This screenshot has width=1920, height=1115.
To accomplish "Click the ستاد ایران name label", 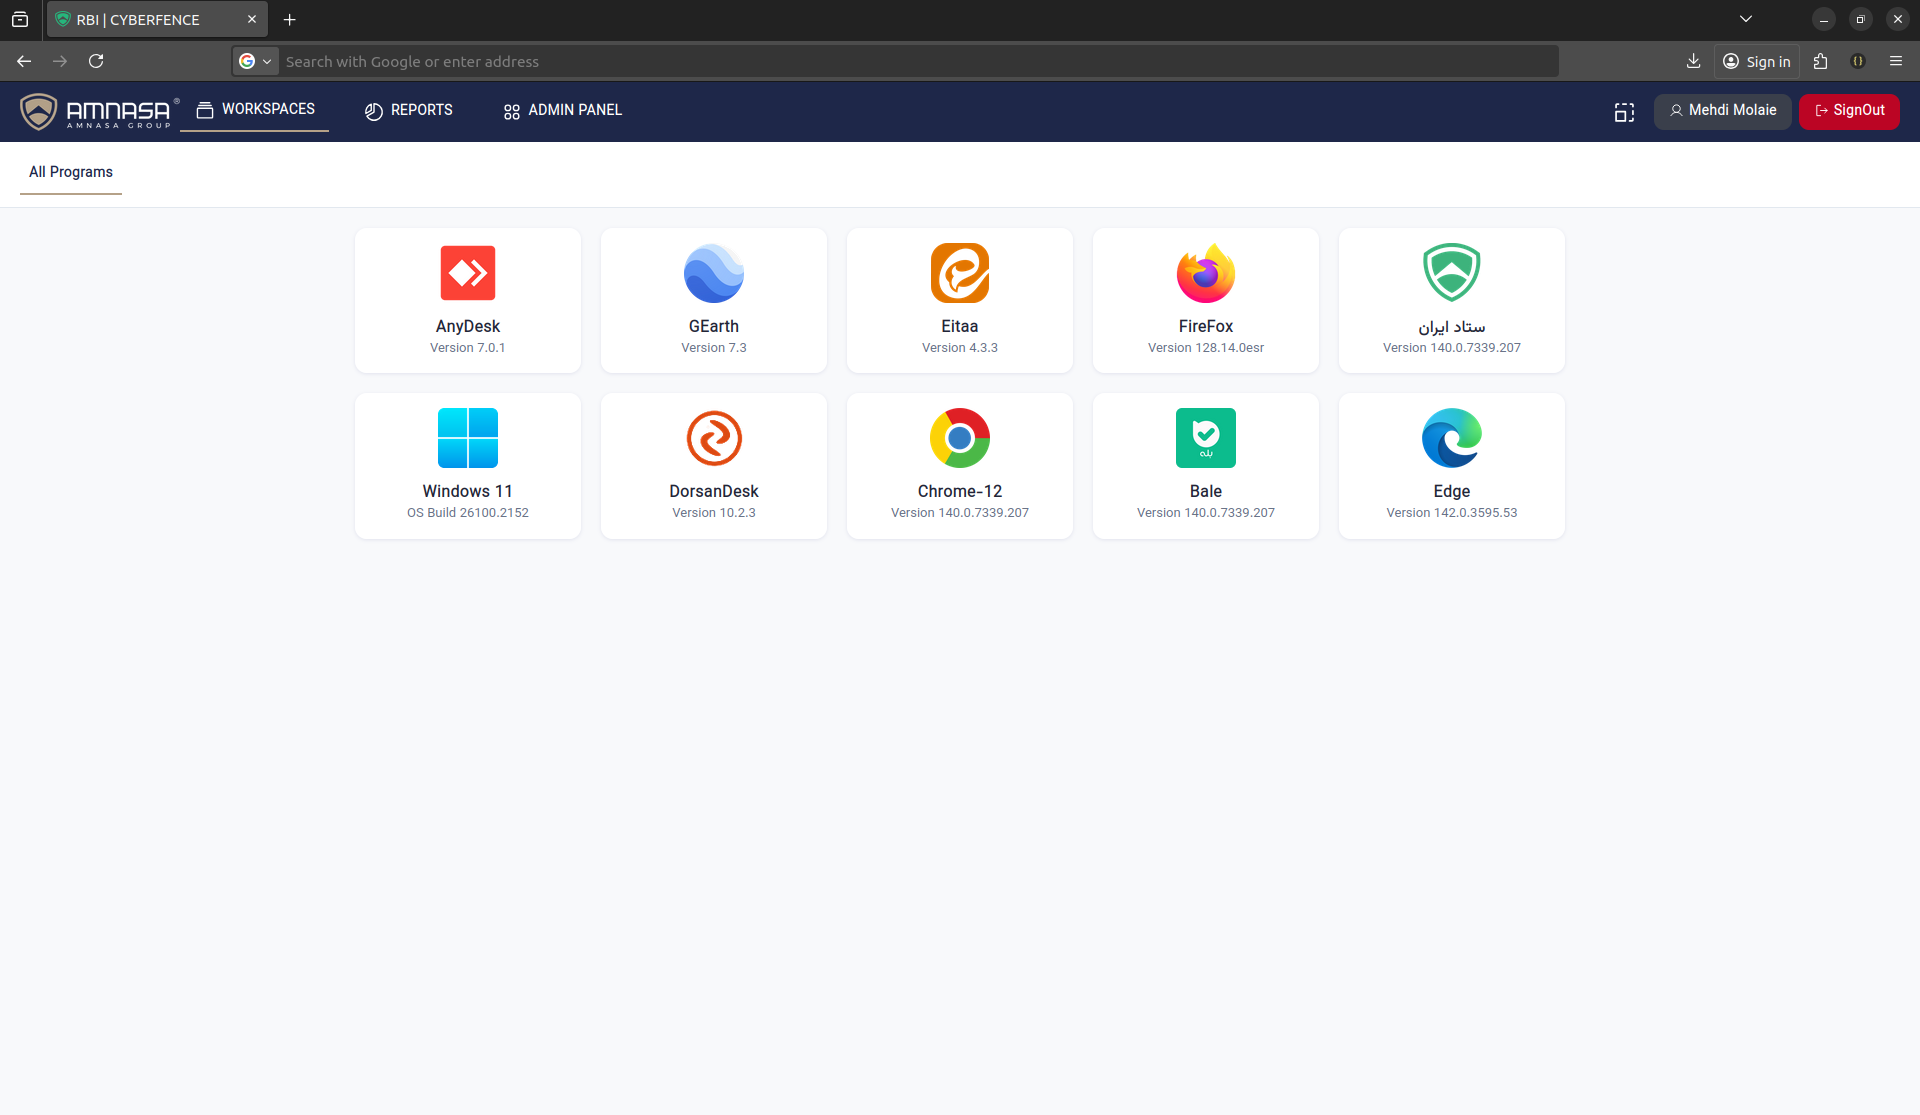I will coord(1452,327).
